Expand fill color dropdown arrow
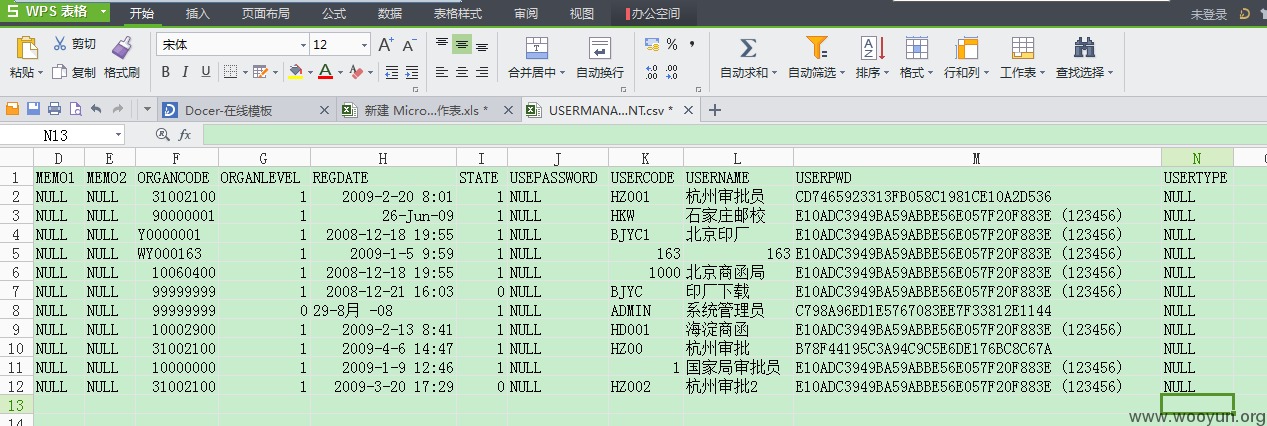The width and height of the screenshot is (1267, 426). 308,73
